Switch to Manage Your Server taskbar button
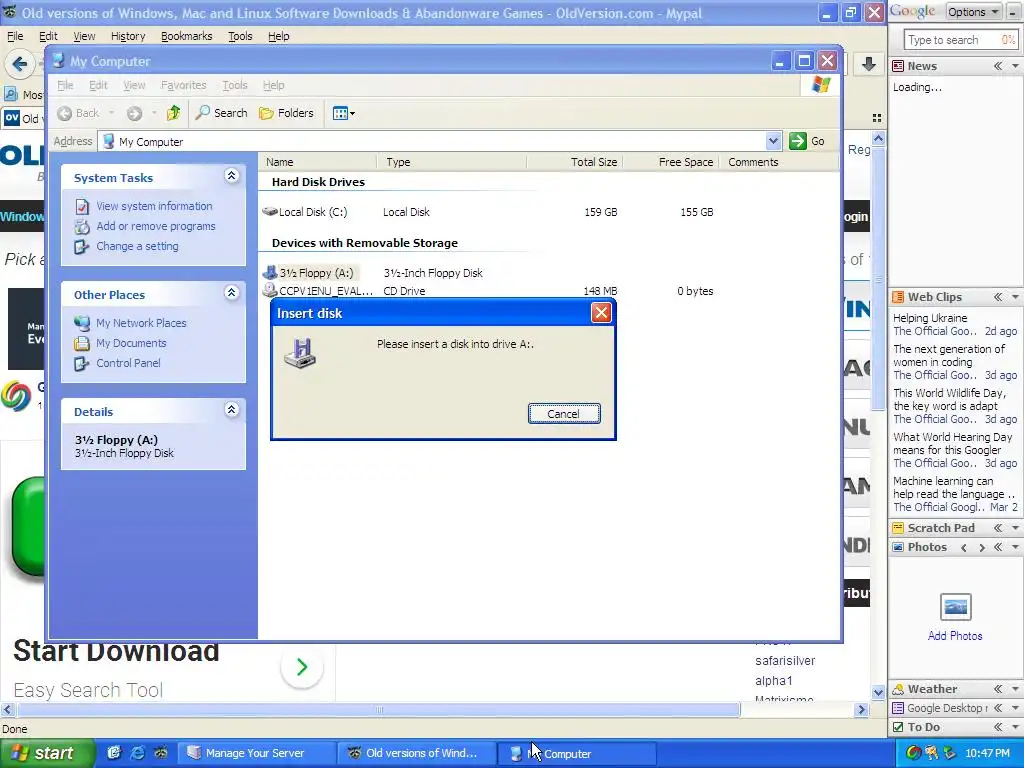1024x768 pixels. point(255,753)
